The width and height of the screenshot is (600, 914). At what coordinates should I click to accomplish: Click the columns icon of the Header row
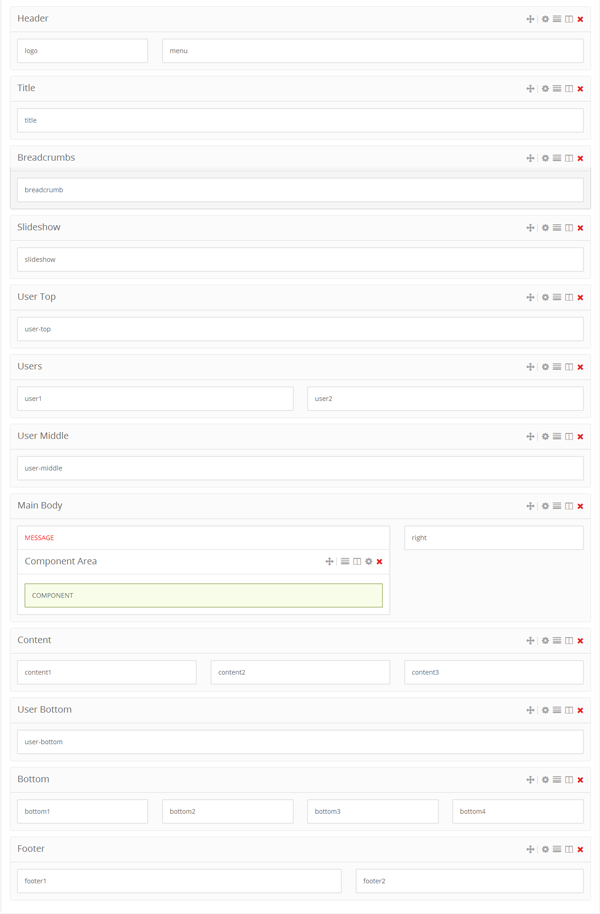pos(569,19)
